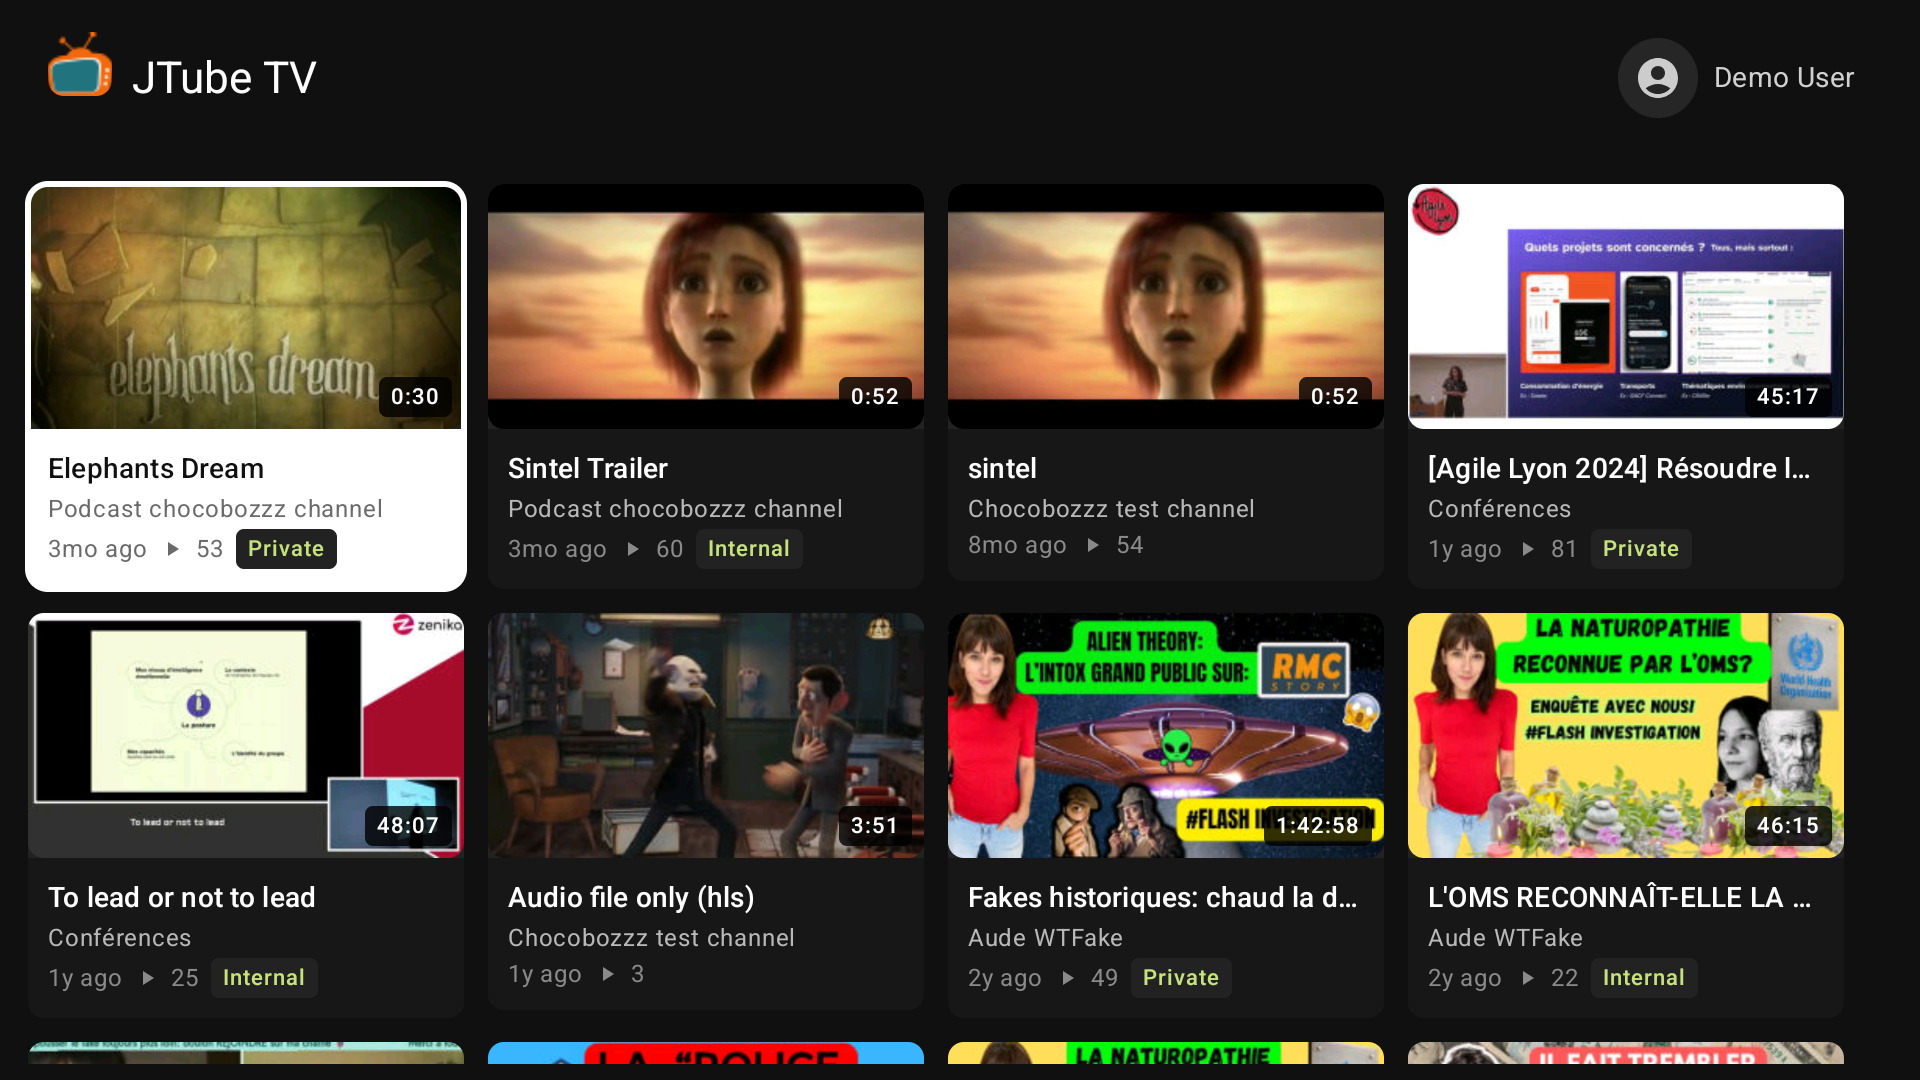Click the Private badge on Elephants Dream
The height and width of the screenshot is (1080, 1920).
[286, 549]
